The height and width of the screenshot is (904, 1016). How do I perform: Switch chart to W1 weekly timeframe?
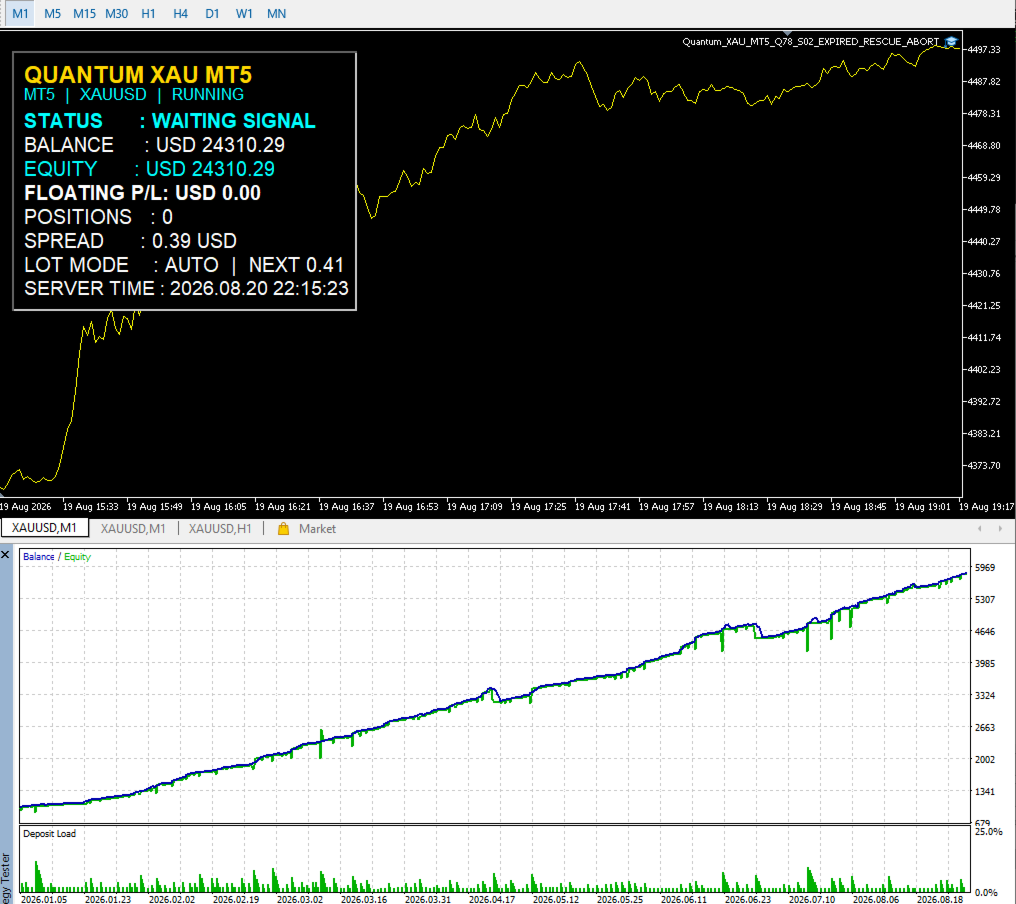244,14
